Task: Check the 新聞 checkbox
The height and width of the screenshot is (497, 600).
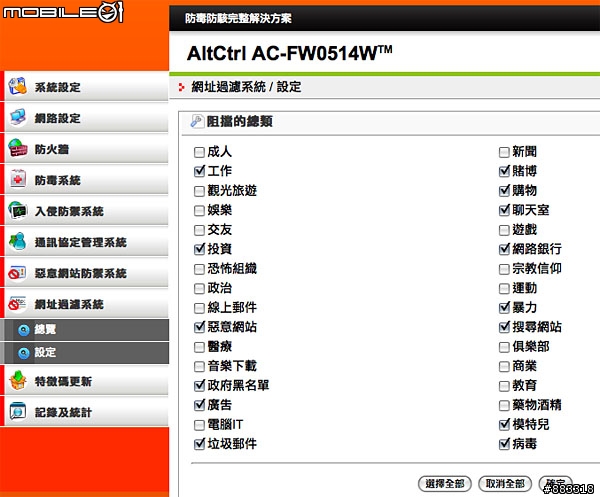Action: (504, 152)
